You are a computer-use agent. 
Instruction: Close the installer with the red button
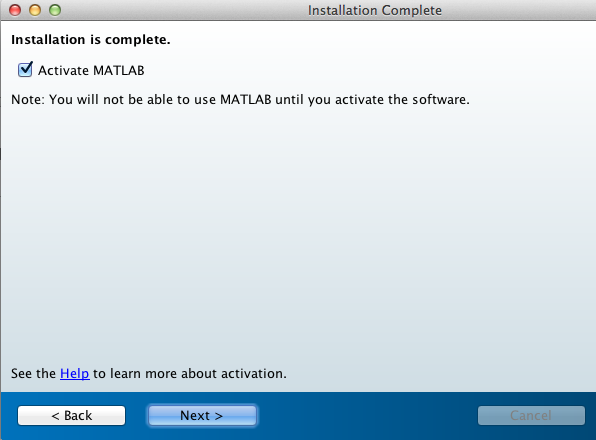click(x=15, y=10)
